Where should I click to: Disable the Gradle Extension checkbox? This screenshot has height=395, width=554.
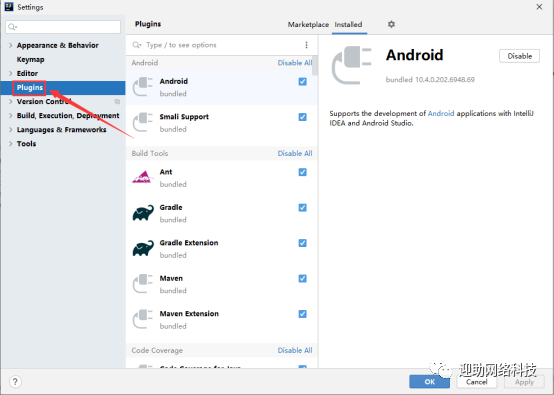(x=302, y=243)
